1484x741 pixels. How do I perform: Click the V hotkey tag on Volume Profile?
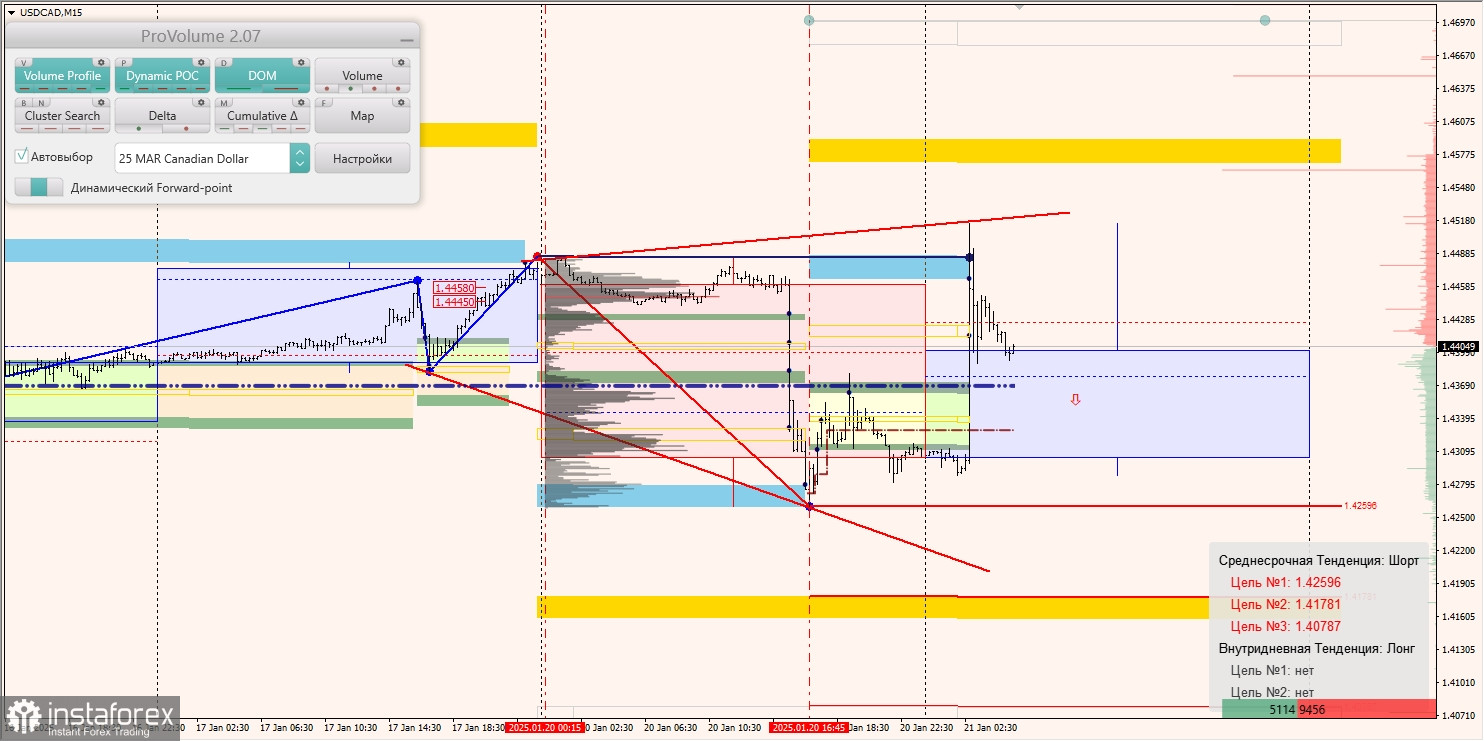point(24,63)
